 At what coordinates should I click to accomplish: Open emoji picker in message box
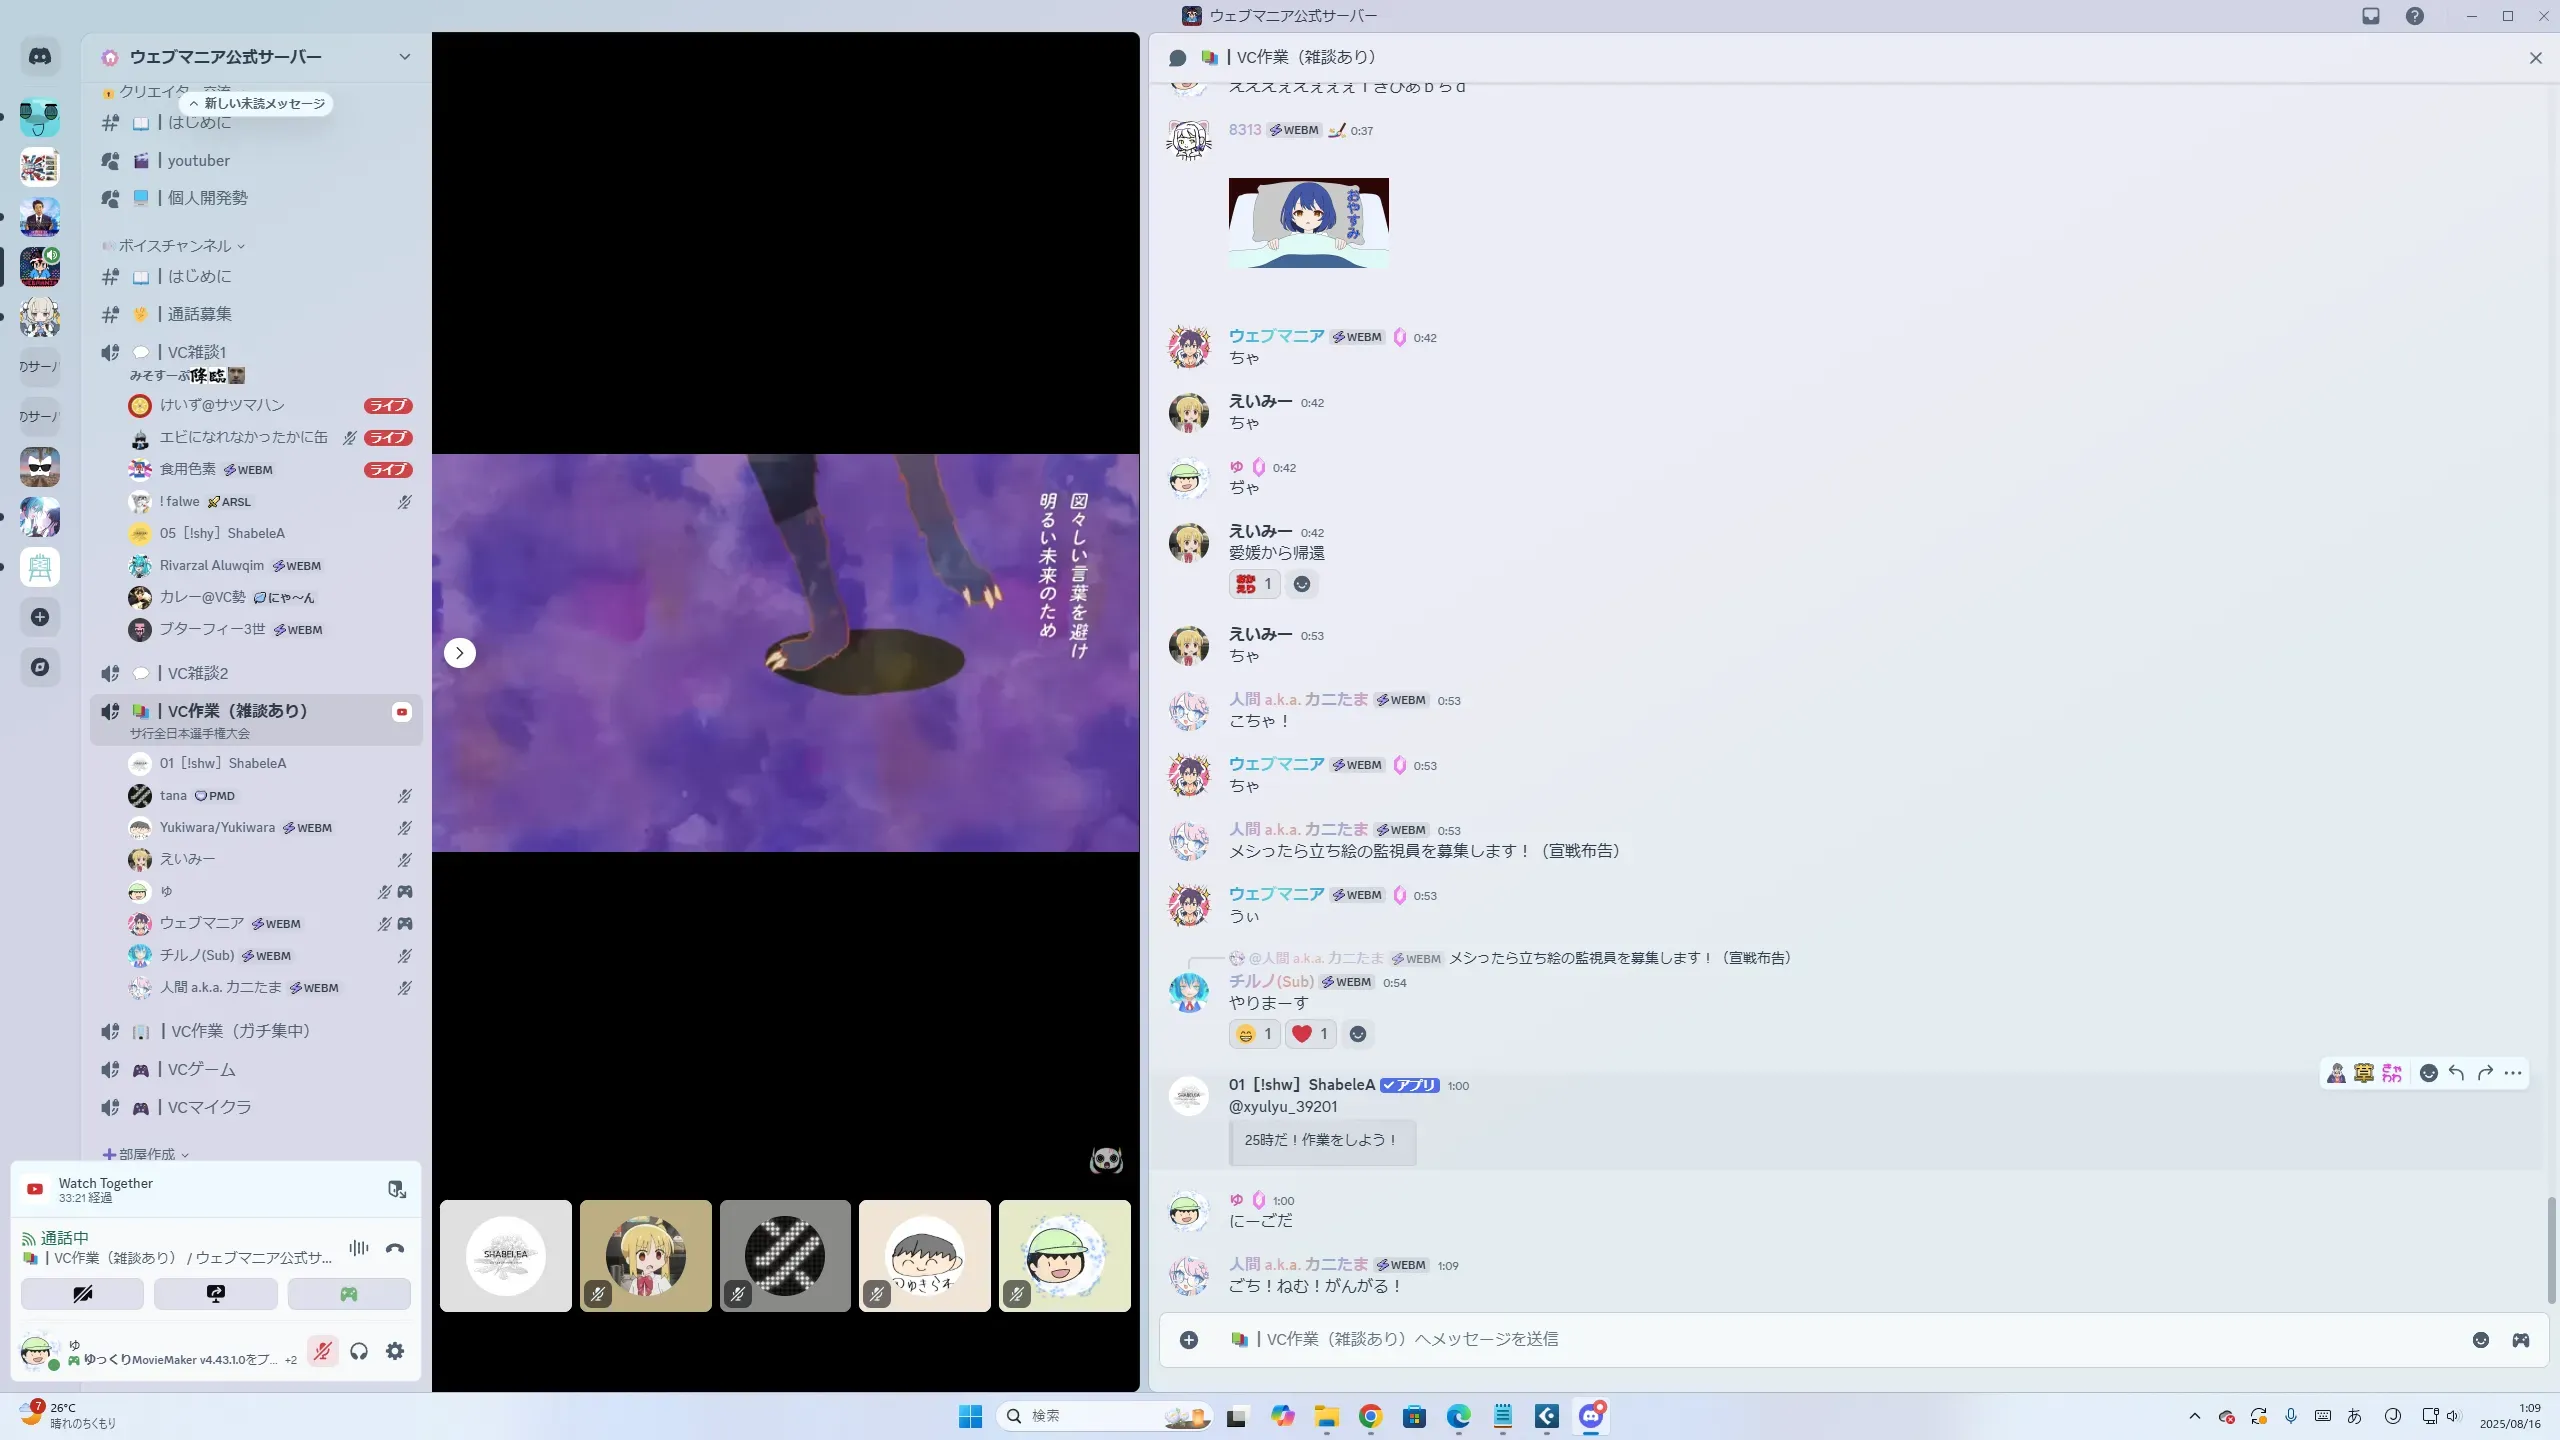(2481, 1340)
